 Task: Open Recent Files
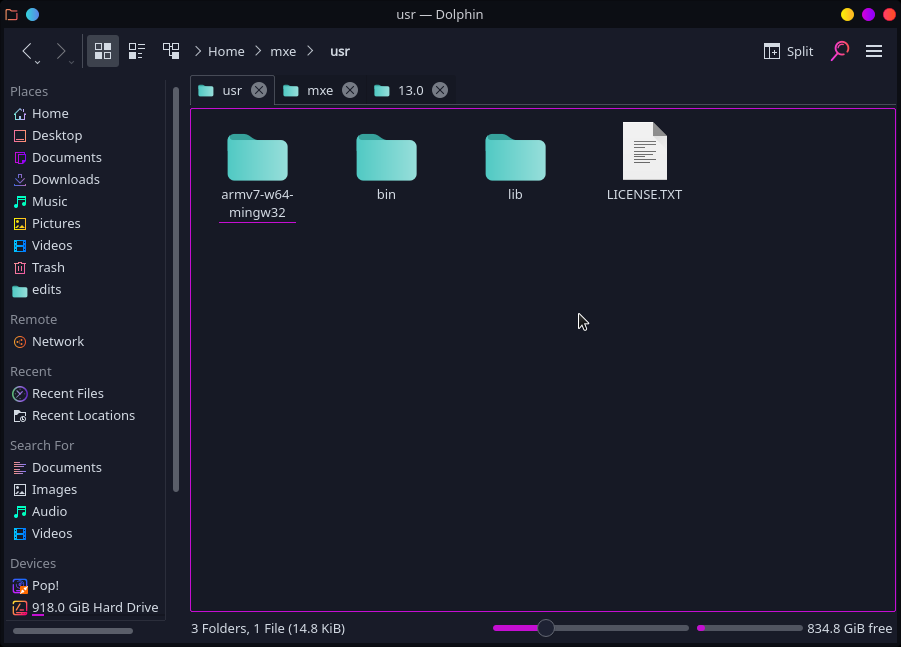[x=85, y=394]
